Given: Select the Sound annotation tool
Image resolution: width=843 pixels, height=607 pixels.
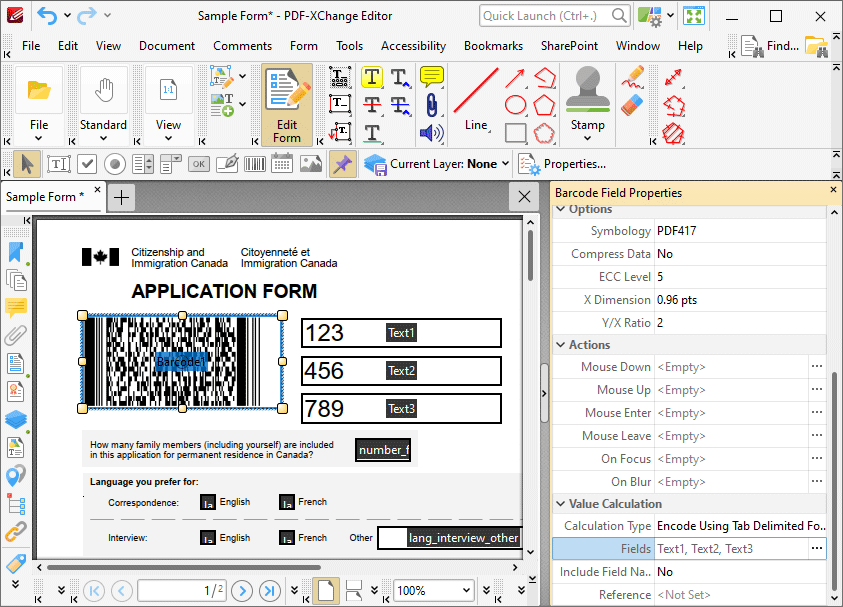Looking at the screenshot, I should pyautogui.click(x=431, y=133).
